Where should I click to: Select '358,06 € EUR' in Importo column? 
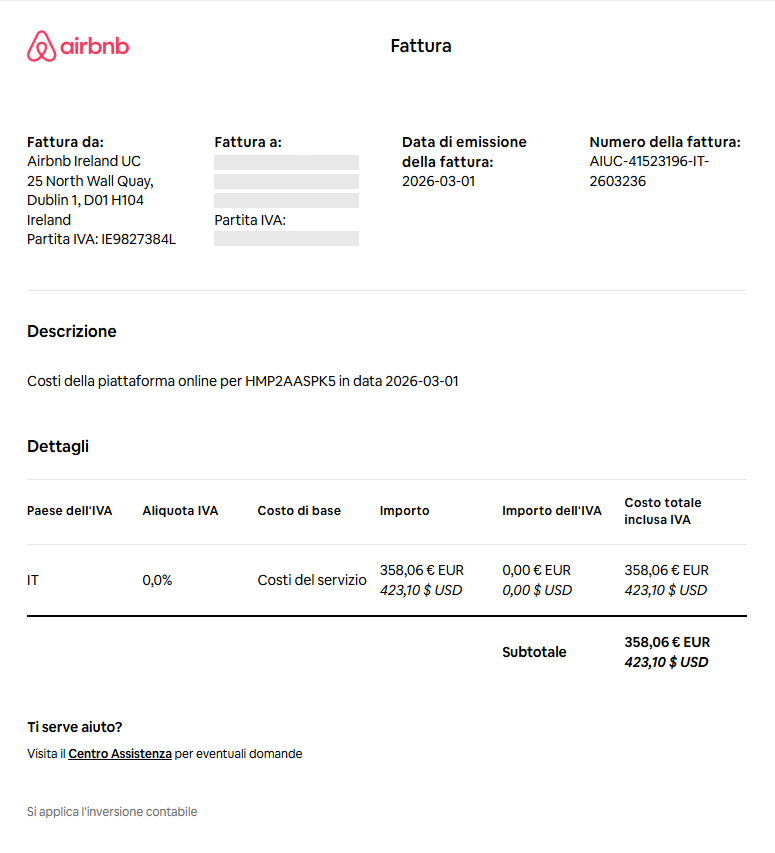[421, 570]
